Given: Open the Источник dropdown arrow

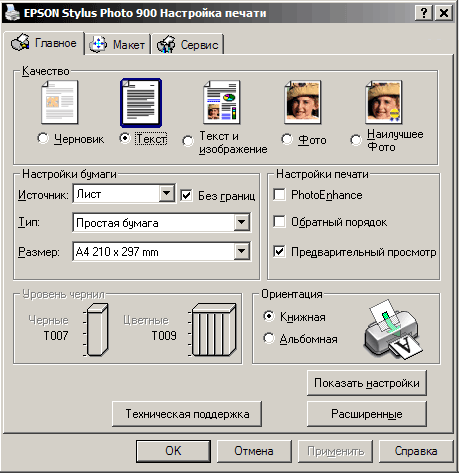Looking at the screenshot, I should pyautogui.click(x=166, y=193).
